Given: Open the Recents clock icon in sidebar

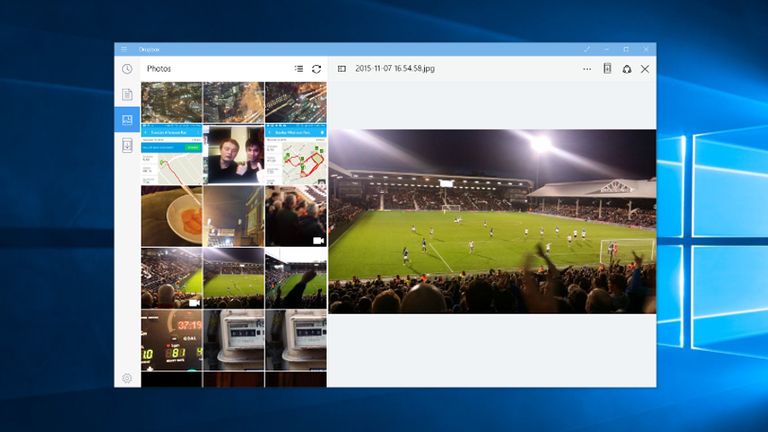Looking at the screenshot, I should [127, 69].
